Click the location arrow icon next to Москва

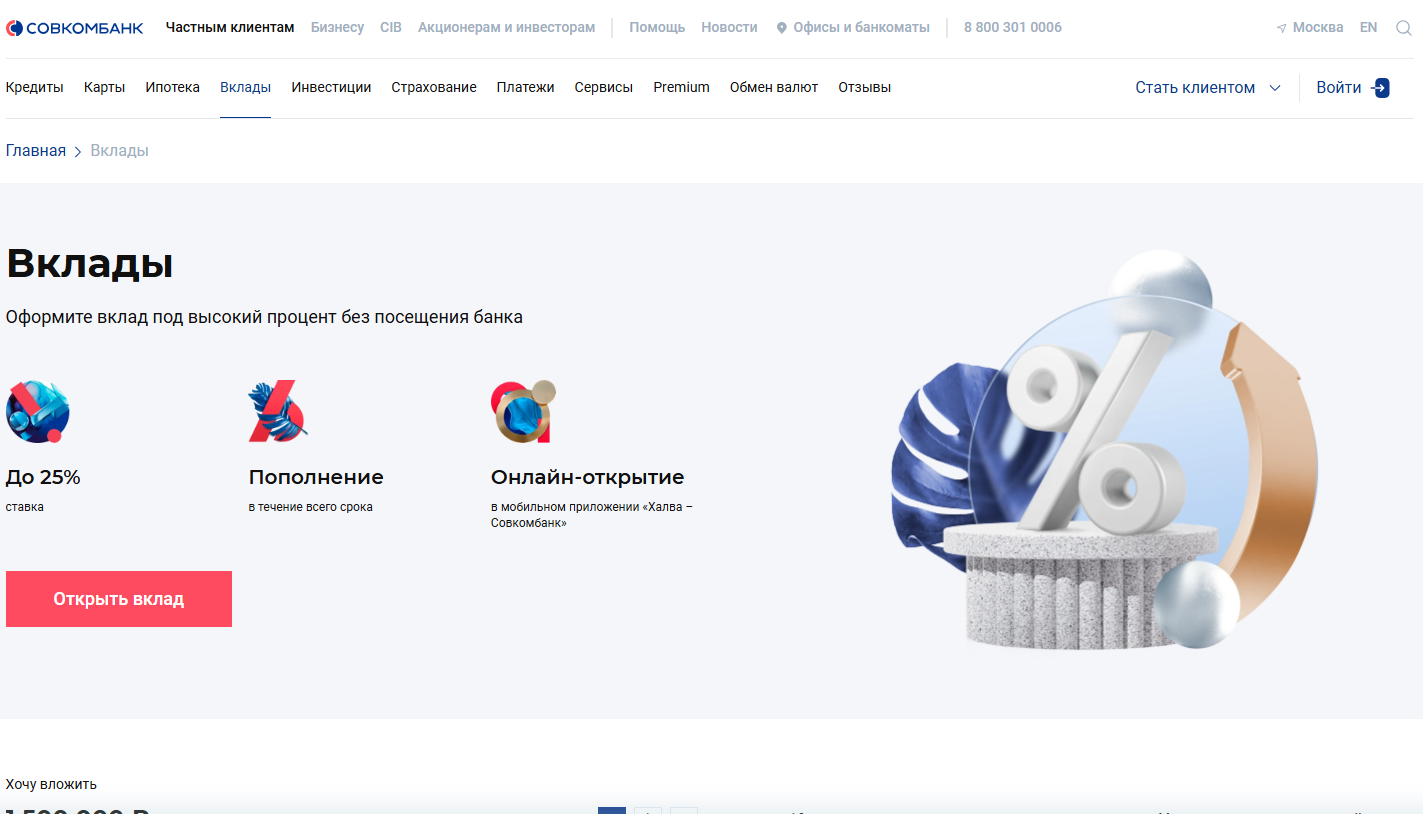[1281, 28]
